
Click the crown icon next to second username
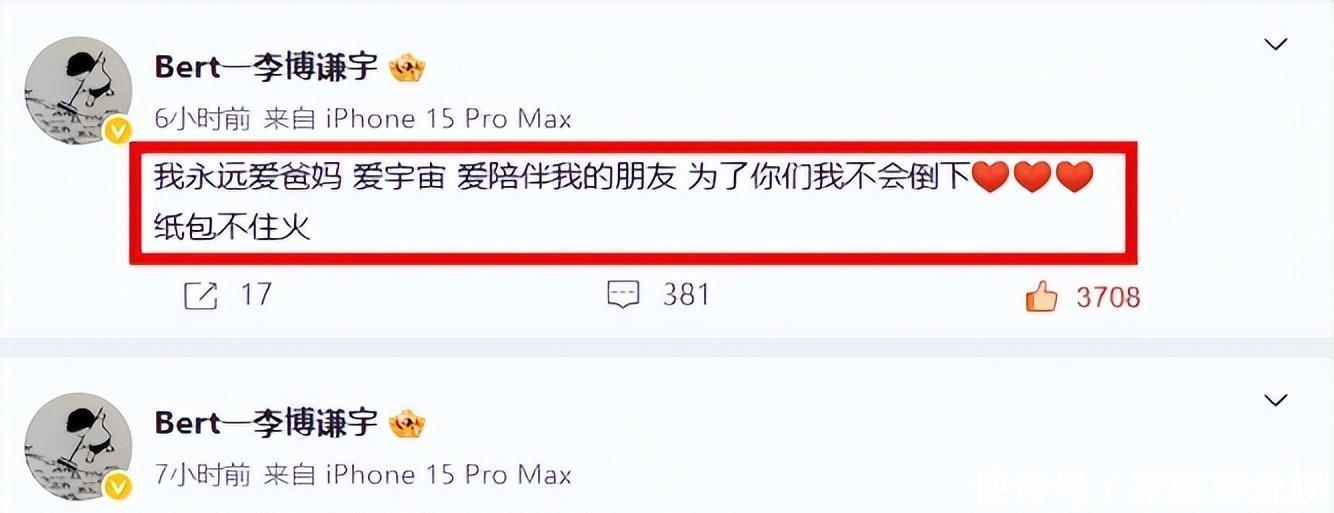[408, 423]
